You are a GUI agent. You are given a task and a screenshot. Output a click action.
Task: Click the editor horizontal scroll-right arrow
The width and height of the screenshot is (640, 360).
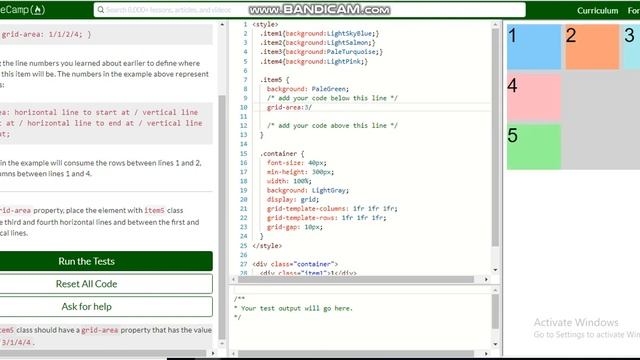tap(486, 280)
